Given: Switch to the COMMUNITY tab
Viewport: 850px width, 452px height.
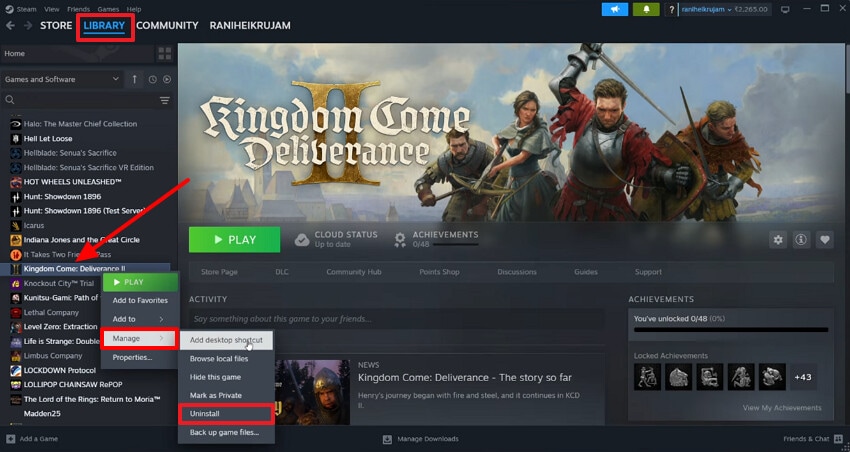Looking at the screenshot, I should pyautogui.click(x=167, y=25).
